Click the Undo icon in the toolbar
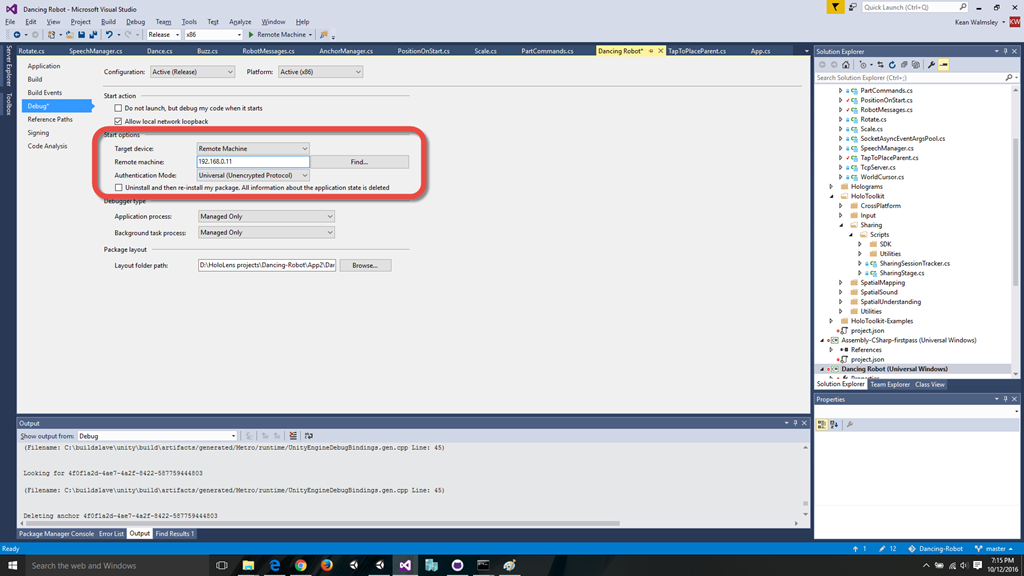 [109, 35]
